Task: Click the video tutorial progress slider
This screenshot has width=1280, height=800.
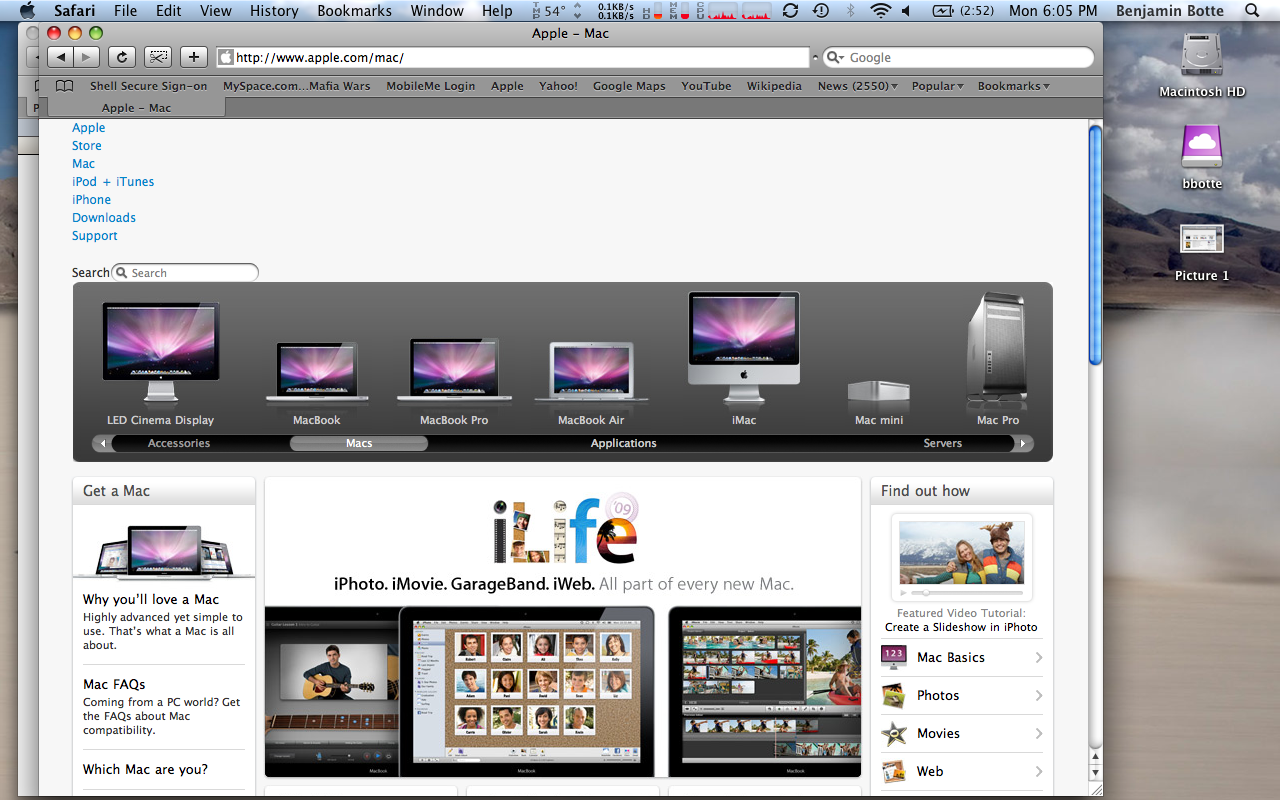Action: [x=965, y=593]
